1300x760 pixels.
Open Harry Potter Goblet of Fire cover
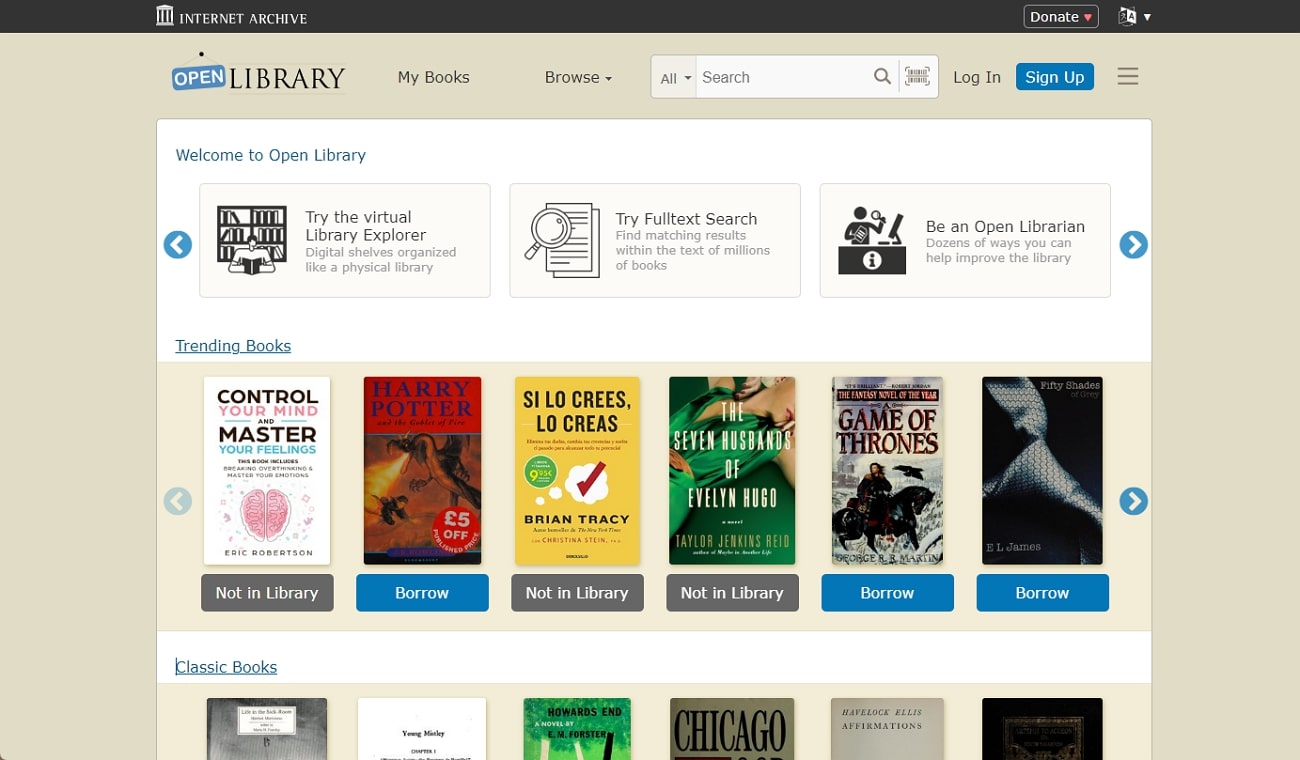click(x=422, y=471)
